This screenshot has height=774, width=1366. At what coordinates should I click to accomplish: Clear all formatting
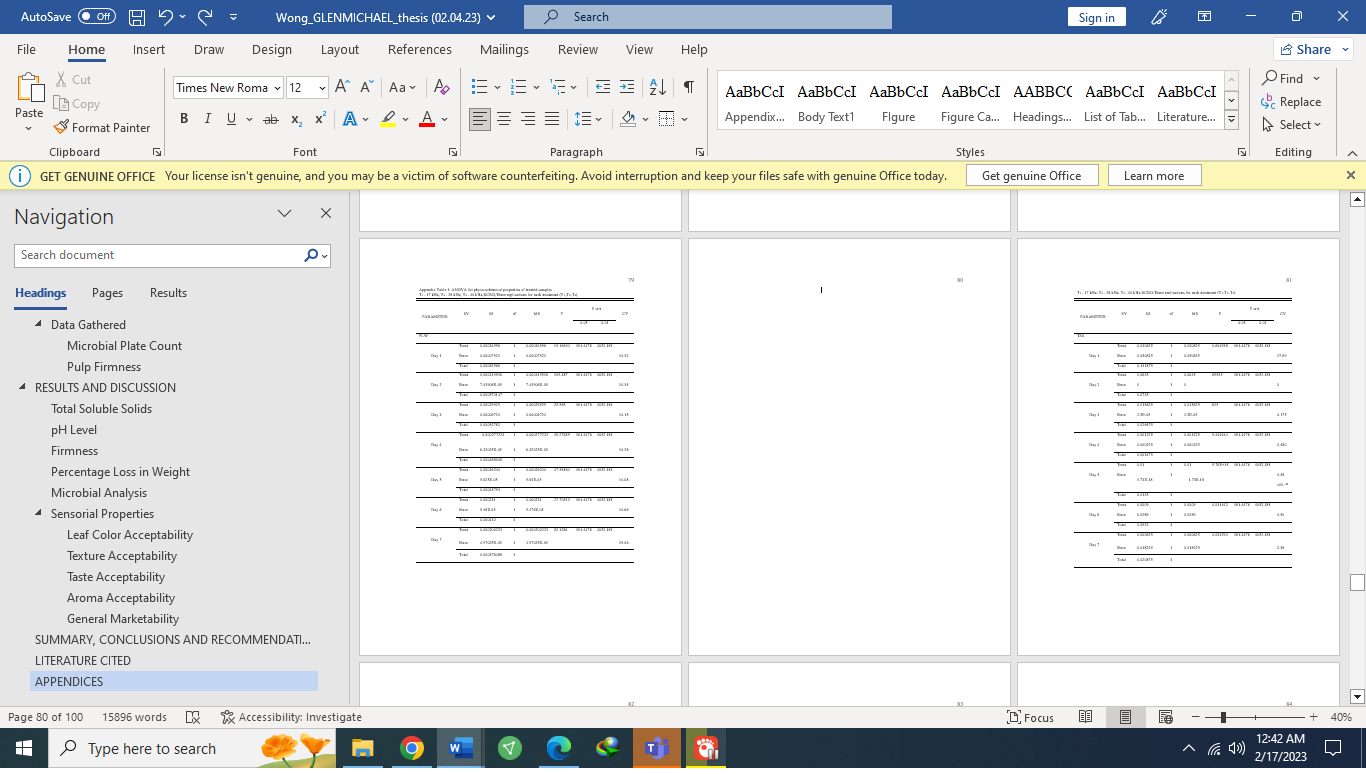442,87
